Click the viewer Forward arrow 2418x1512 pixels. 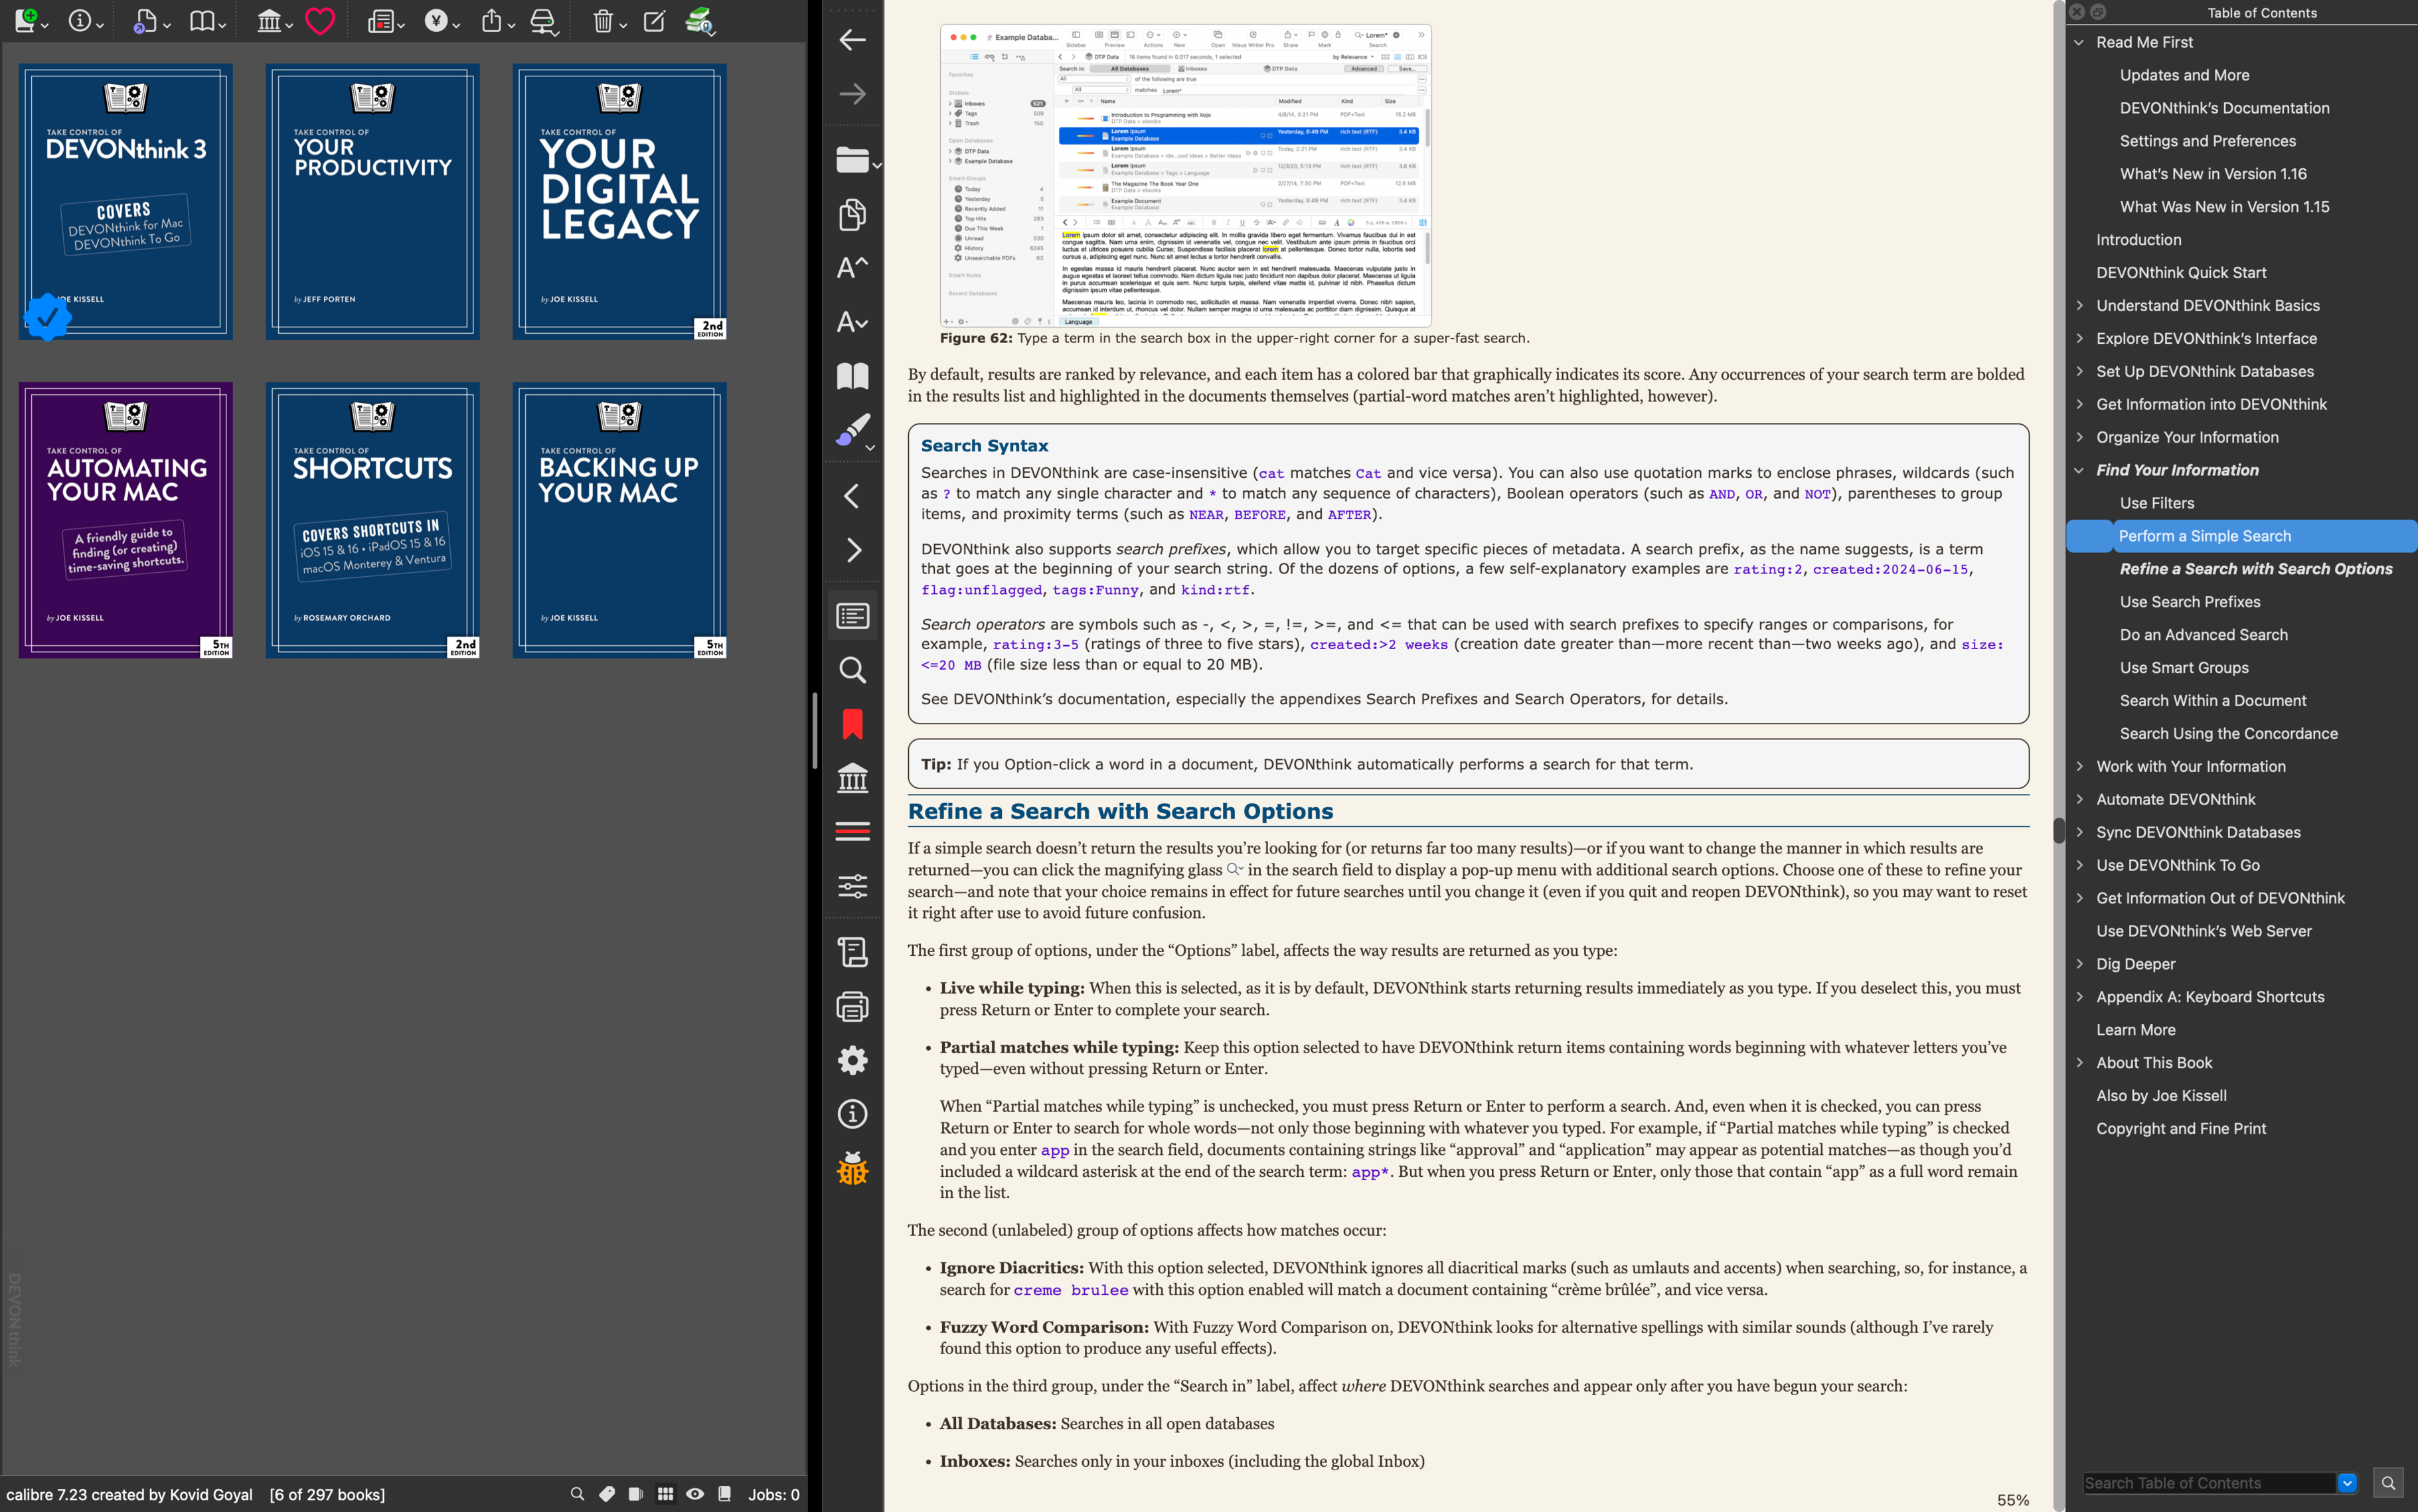[x=852, y=94]
